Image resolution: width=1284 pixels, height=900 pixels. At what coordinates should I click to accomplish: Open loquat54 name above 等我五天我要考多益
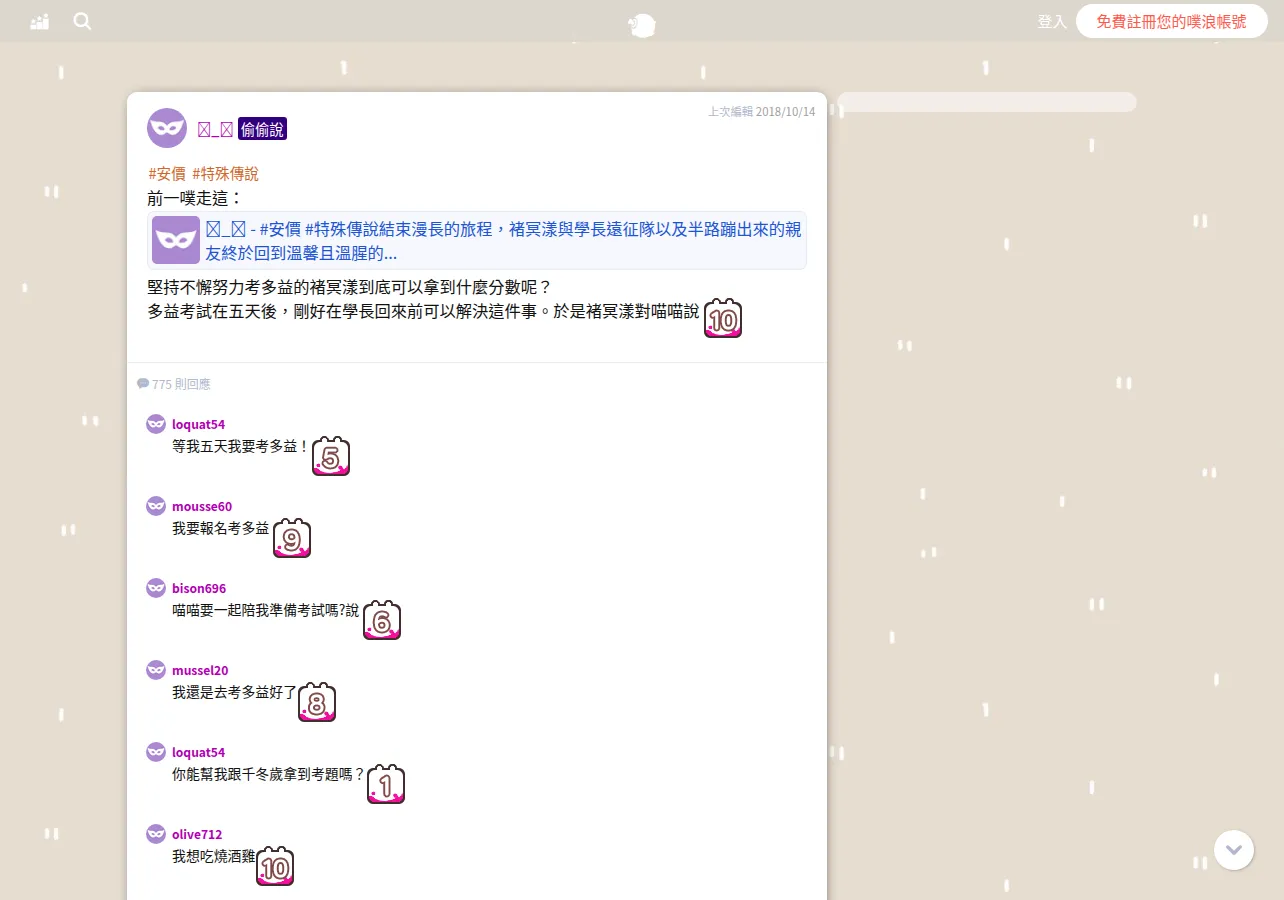[198, 424]
